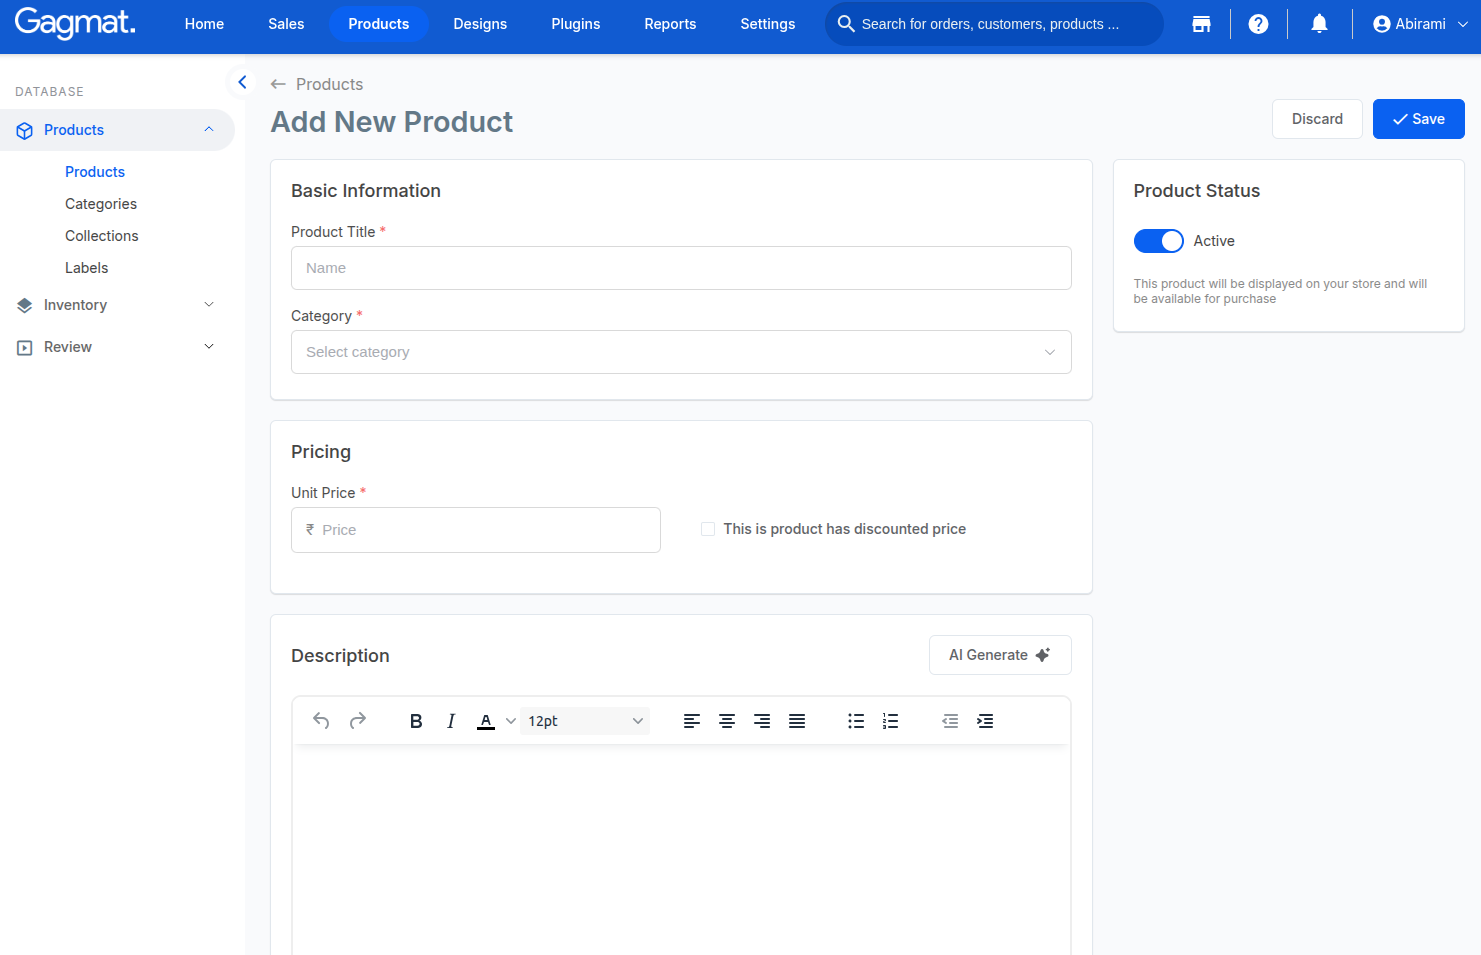Toggle bold text formatting
Image resolution: width=1481 pixels, height=955 pixels.
pyautogui.click(x=416, y=721)
